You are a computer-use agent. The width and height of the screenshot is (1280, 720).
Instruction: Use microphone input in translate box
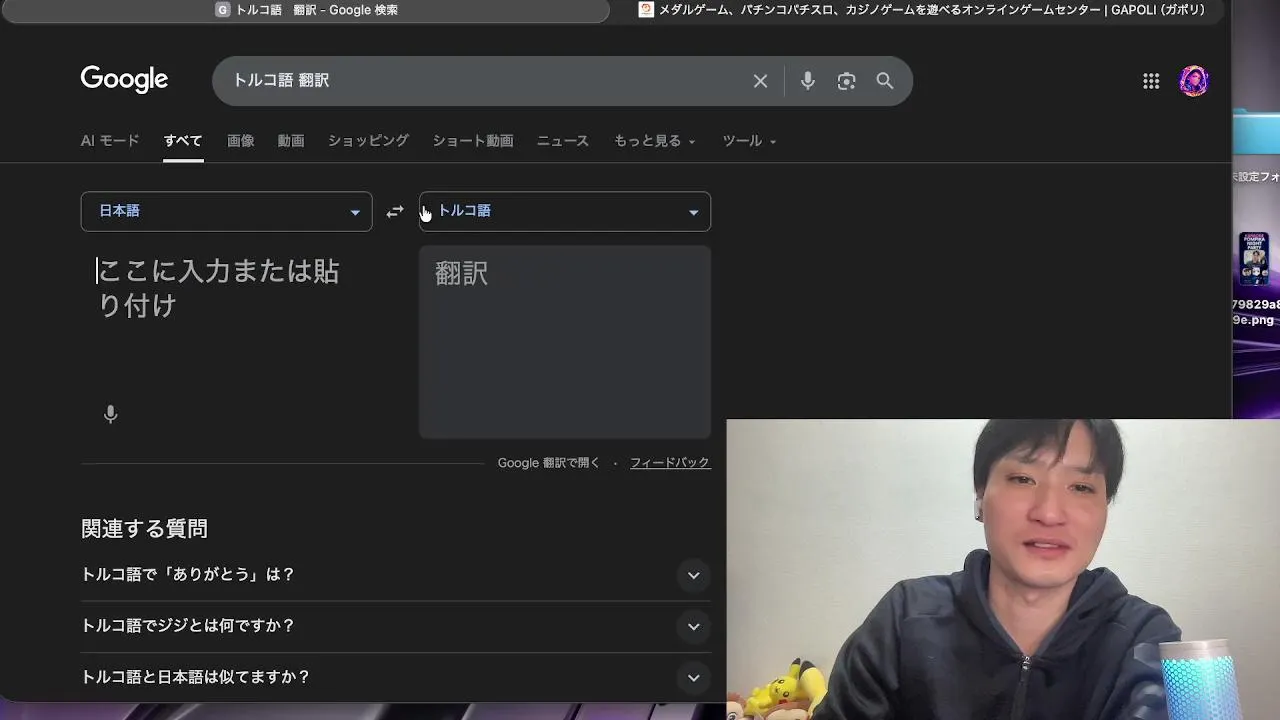click(x=111, y=414)
